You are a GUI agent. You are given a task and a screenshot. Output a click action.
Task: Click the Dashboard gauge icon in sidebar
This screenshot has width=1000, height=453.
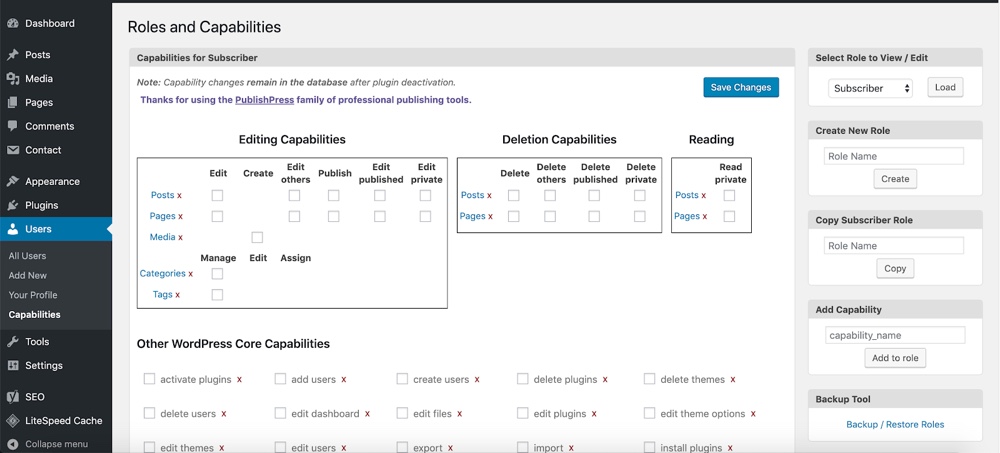(12, 24)
